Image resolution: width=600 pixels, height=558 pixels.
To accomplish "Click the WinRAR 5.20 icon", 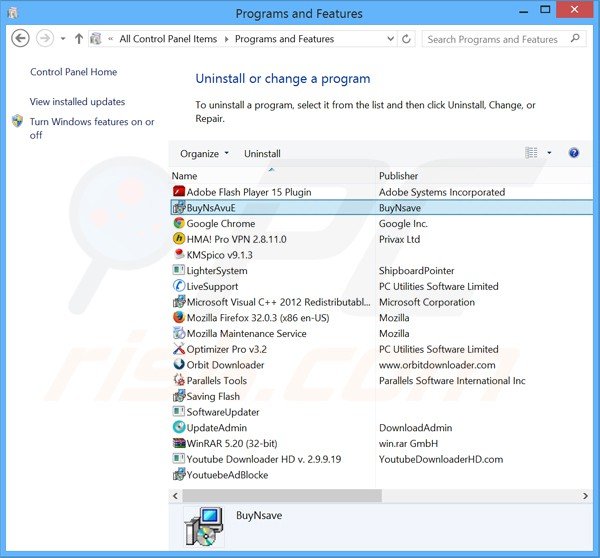I will click(x=179, y=443).
